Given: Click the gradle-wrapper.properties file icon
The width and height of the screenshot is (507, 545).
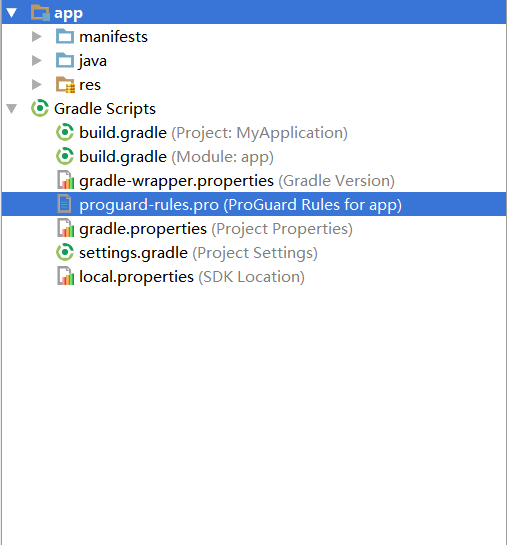Looking at the screenshot, I should (66, 180).
